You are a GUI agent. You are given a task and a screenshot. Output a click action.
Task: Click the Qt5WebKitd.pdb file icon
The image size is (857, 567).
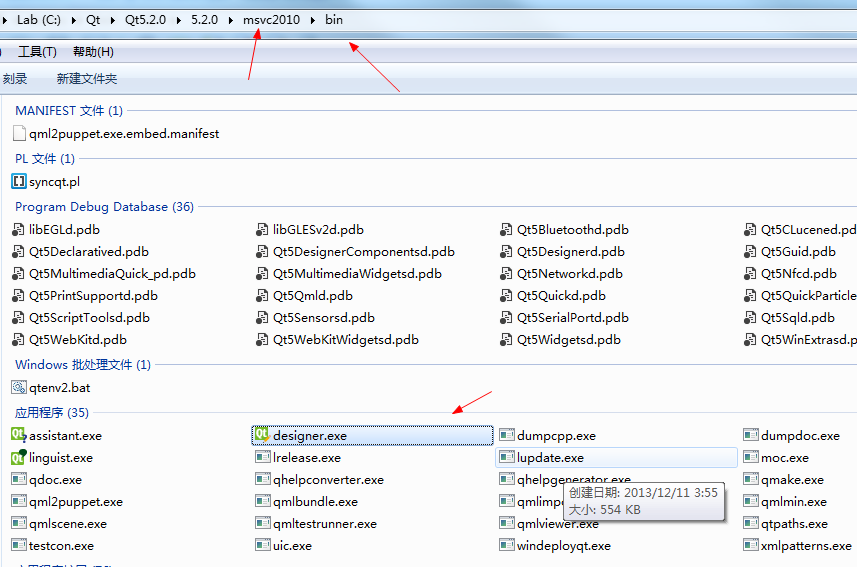[19, 340]
